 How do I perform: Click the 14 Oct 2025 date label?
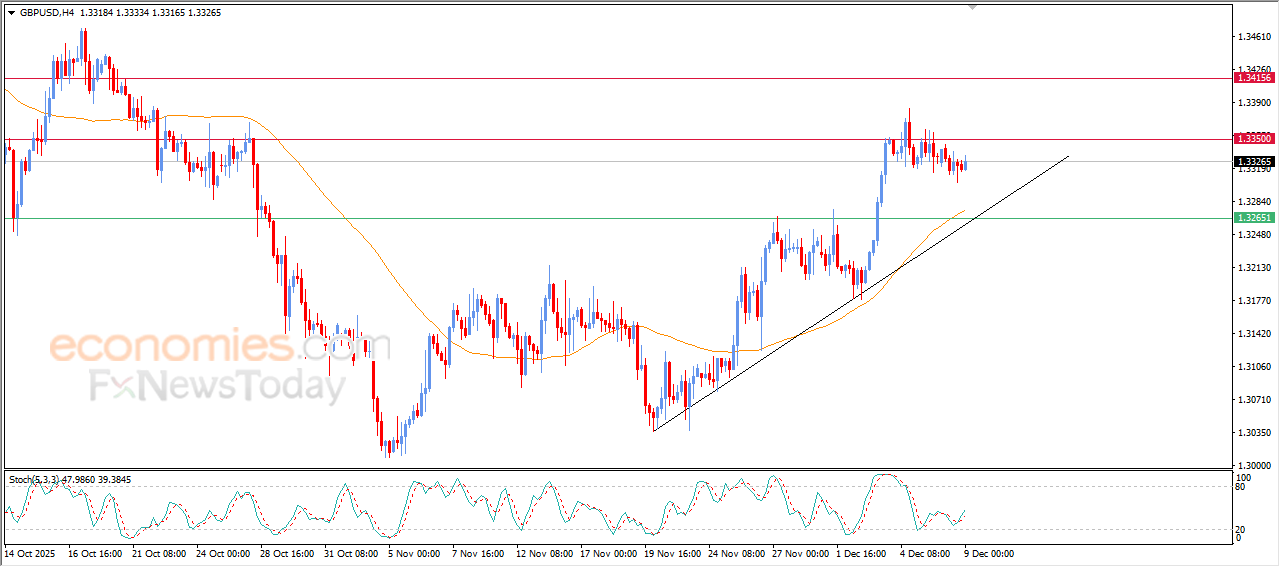click(29, 552)
